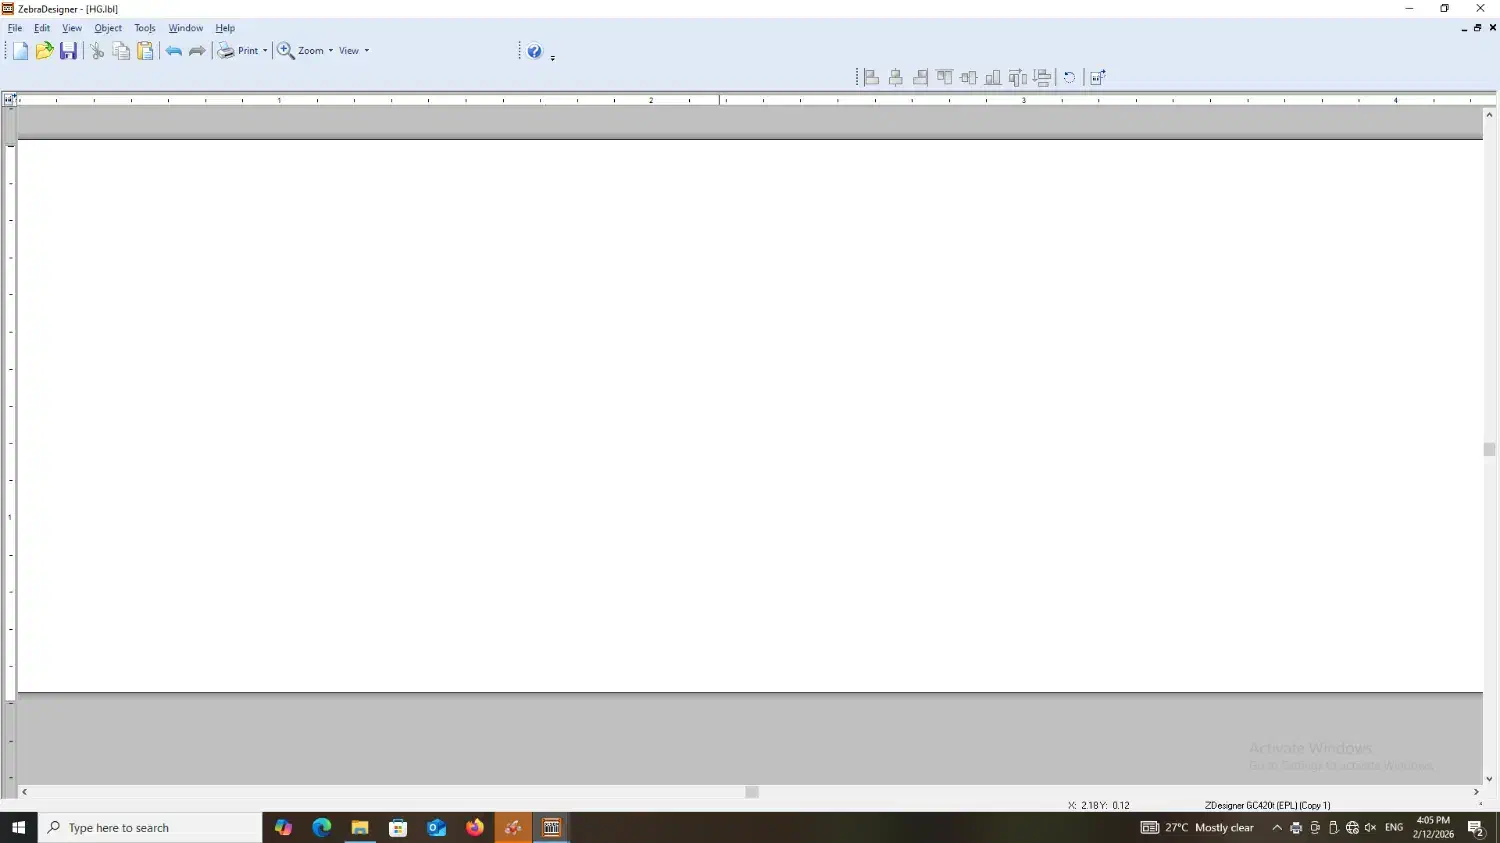
Task: Undo the last action with blue arrow
Action: click(x=174, y=51)
